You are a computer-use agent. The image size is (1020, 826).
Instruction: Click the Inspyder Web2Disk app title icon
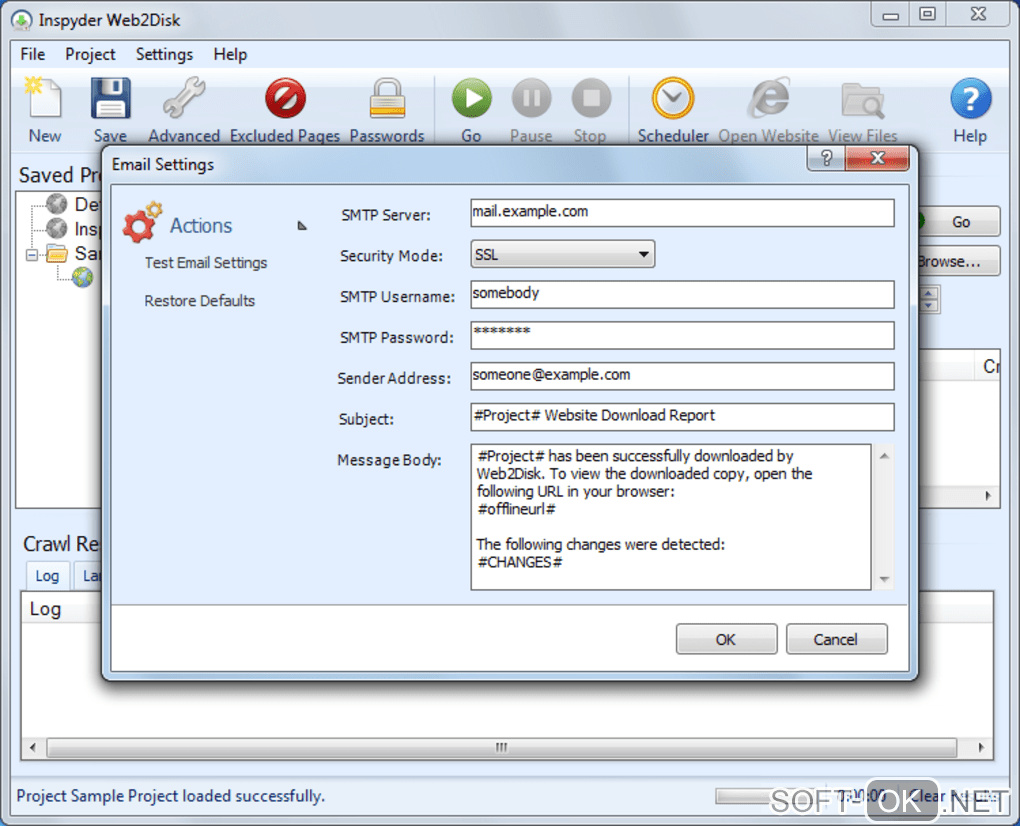[21, 20]
